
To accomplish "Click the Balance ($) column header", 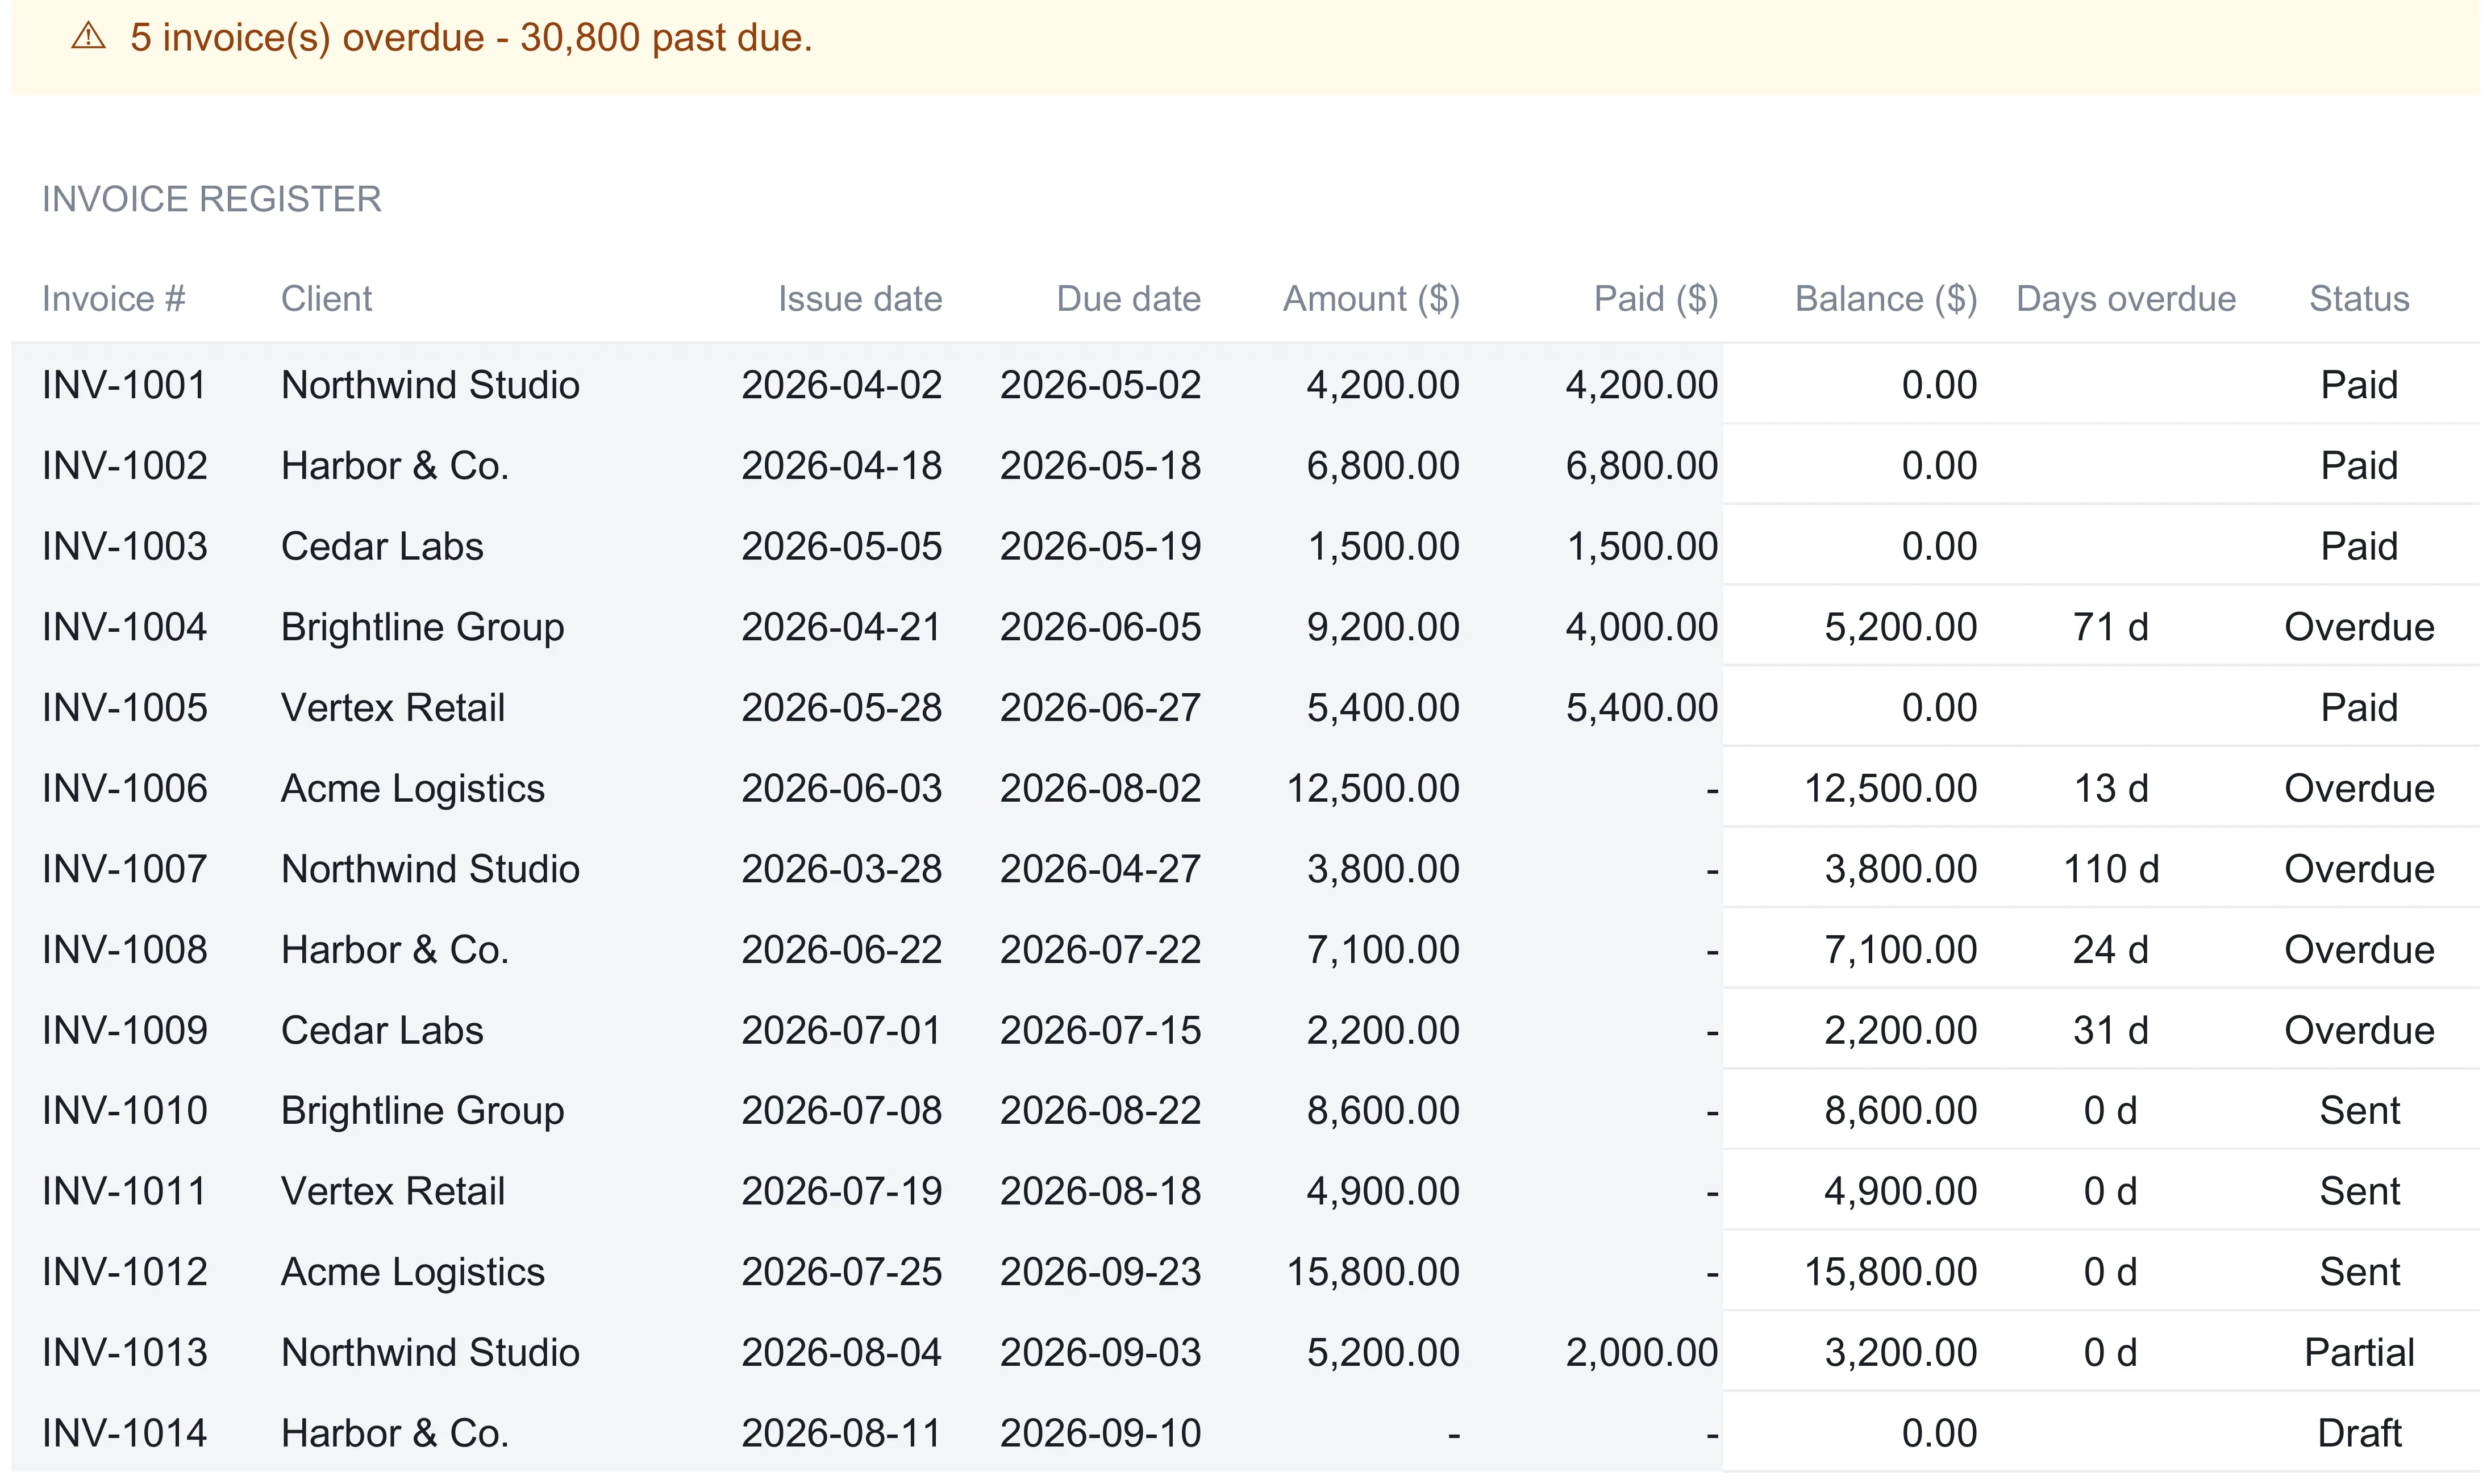I will (x=1886, y=299).
